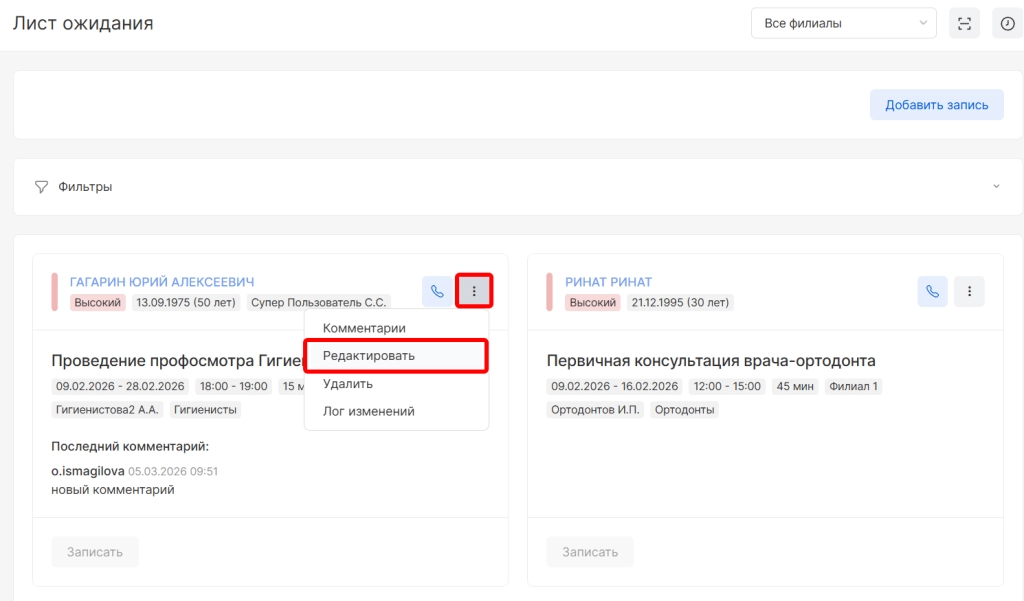Click the red priority bar on Ринат's card
1024x601 pixels.
pyautogui.click(x=549, y=291)
